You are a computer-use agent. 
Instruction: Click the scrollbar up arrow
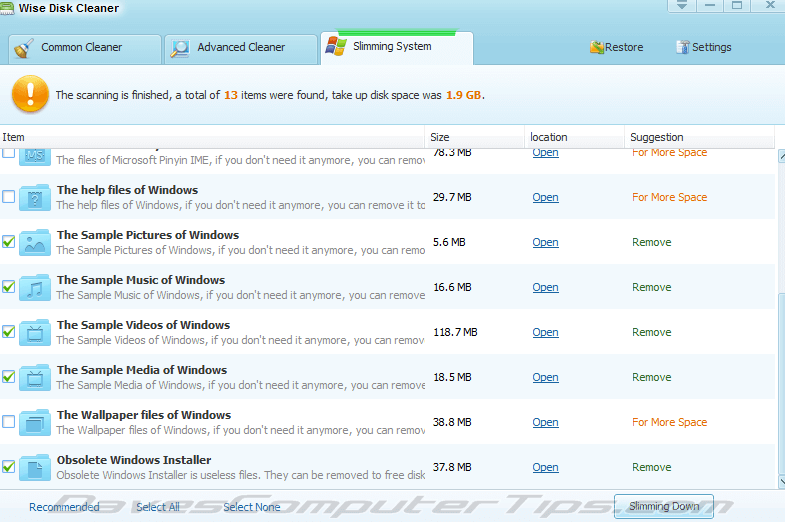click(x=781, y=156)
